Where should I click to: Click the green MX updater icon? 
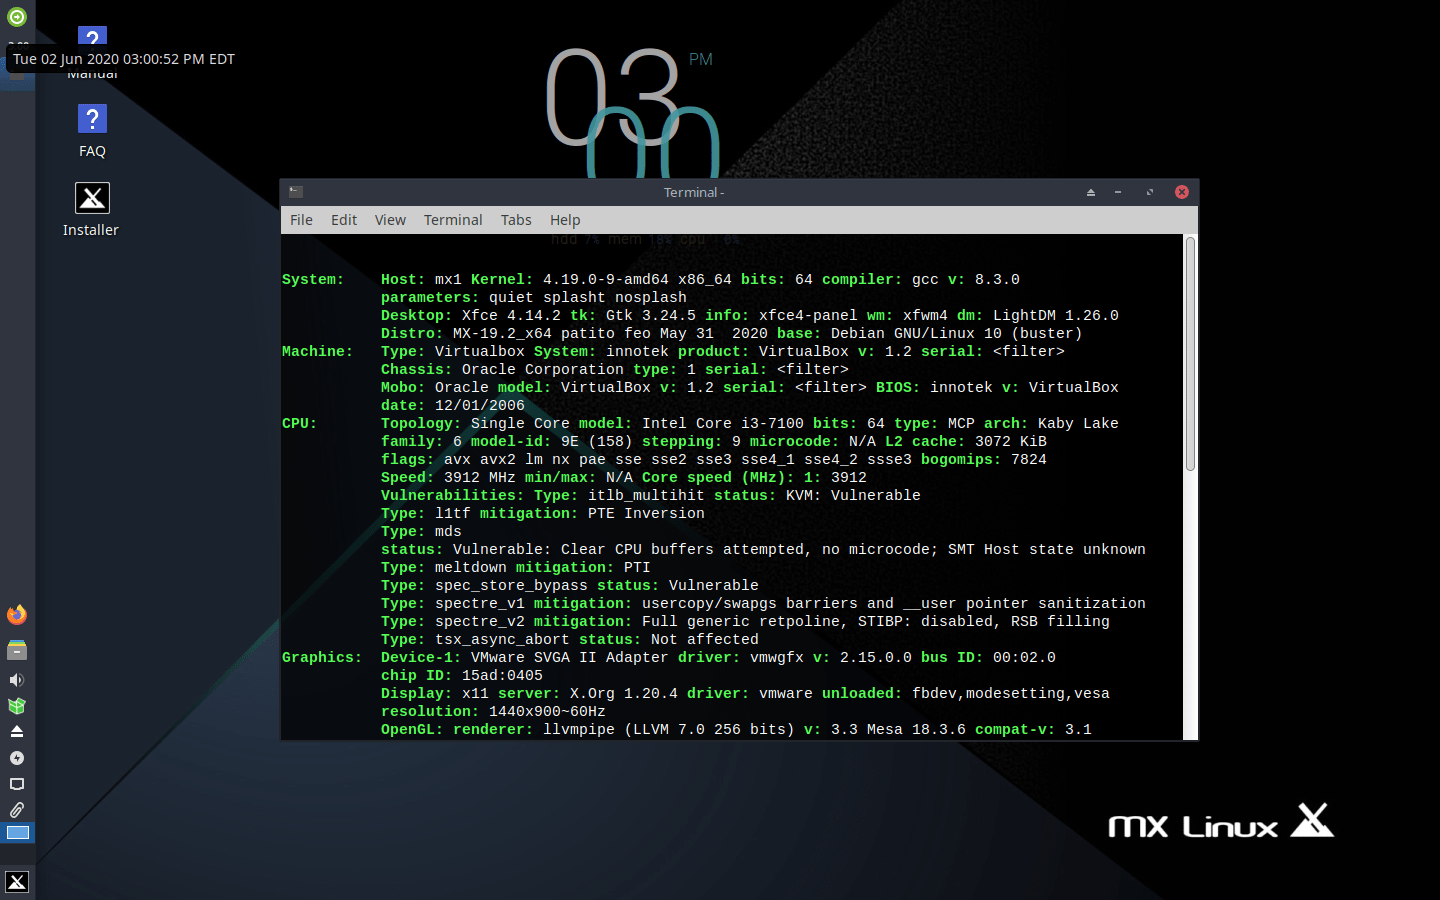(x=16, y=16)
